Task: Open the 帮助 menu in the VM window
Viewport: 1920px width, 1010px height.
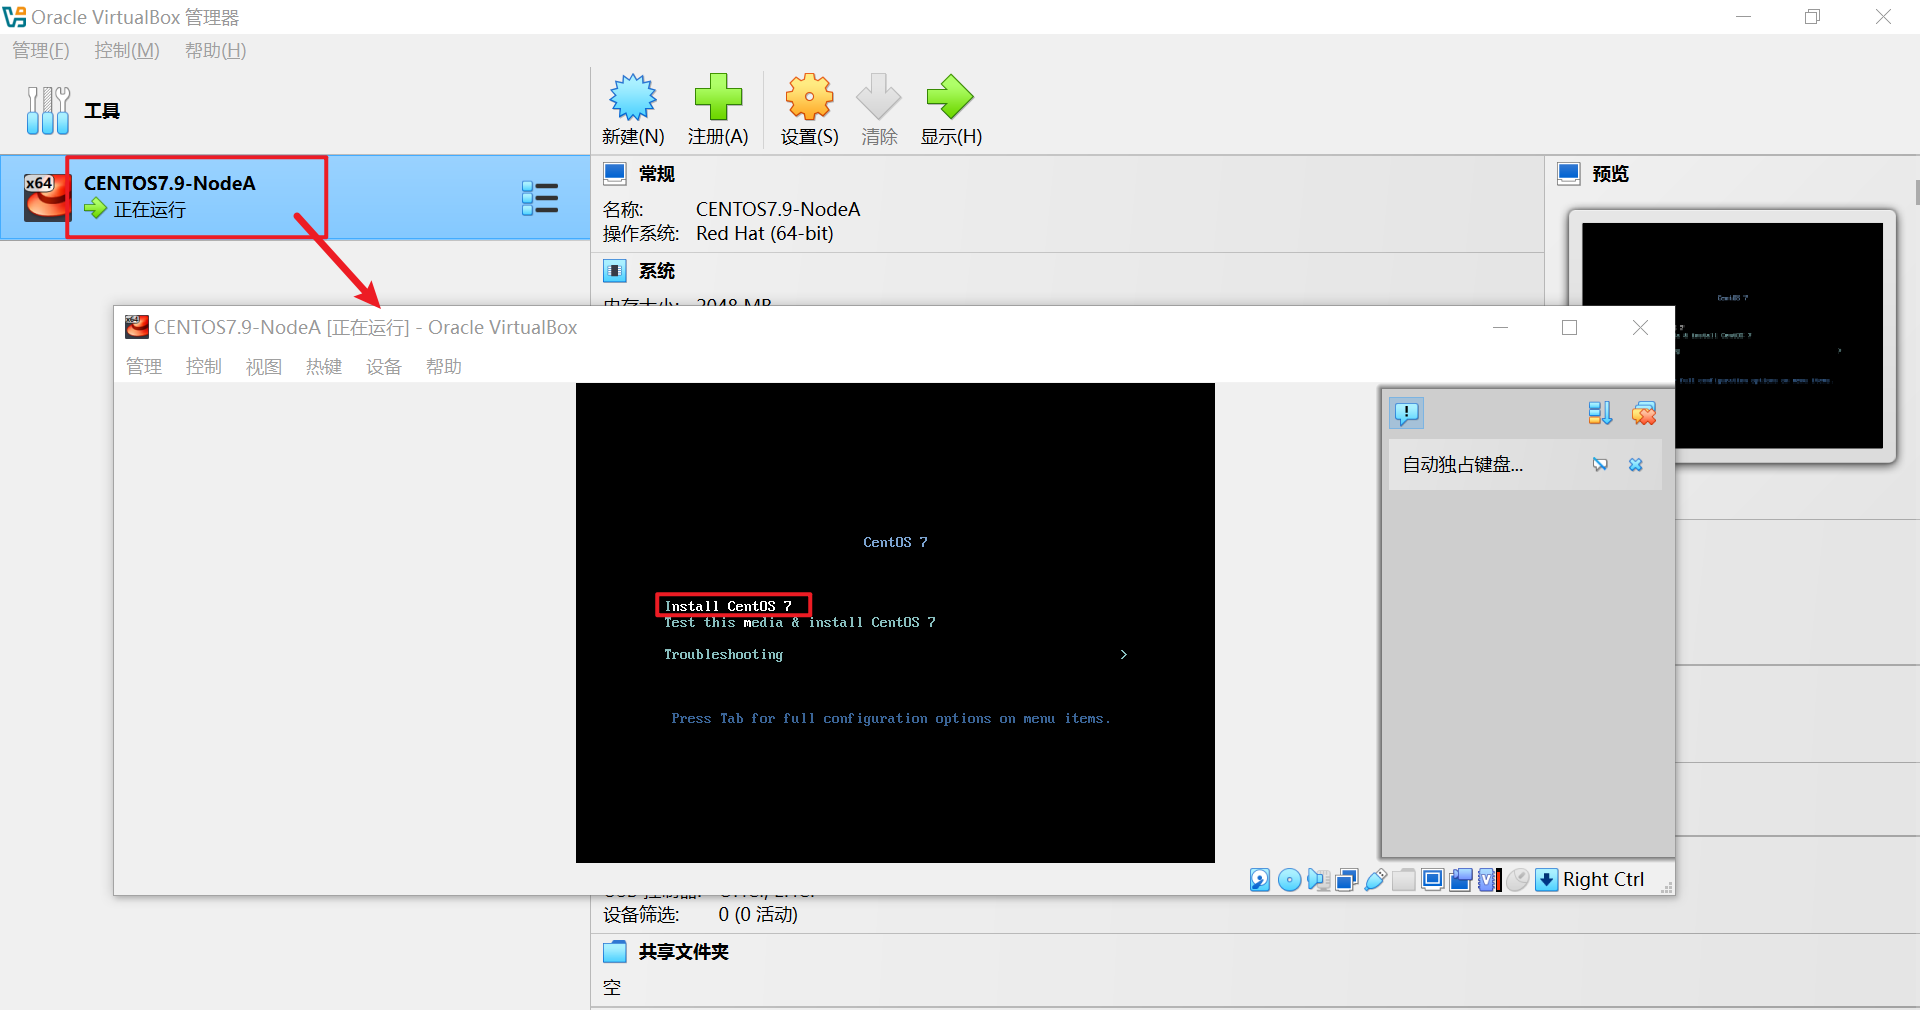Action: tap(444, 366)
